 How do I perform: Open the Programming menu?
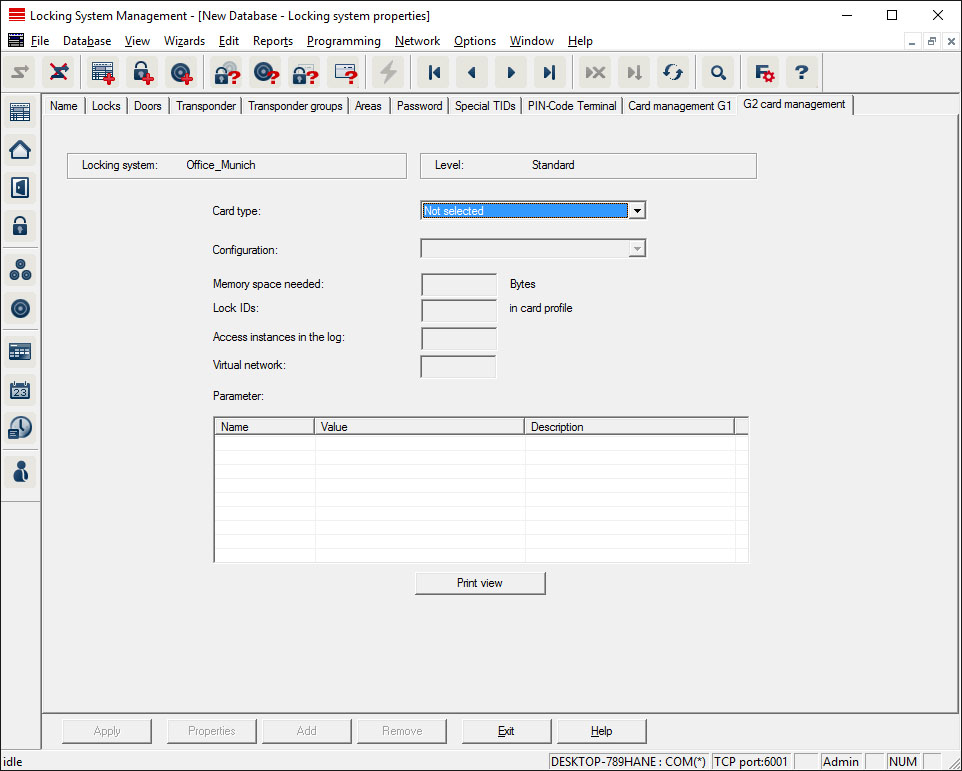343,41
